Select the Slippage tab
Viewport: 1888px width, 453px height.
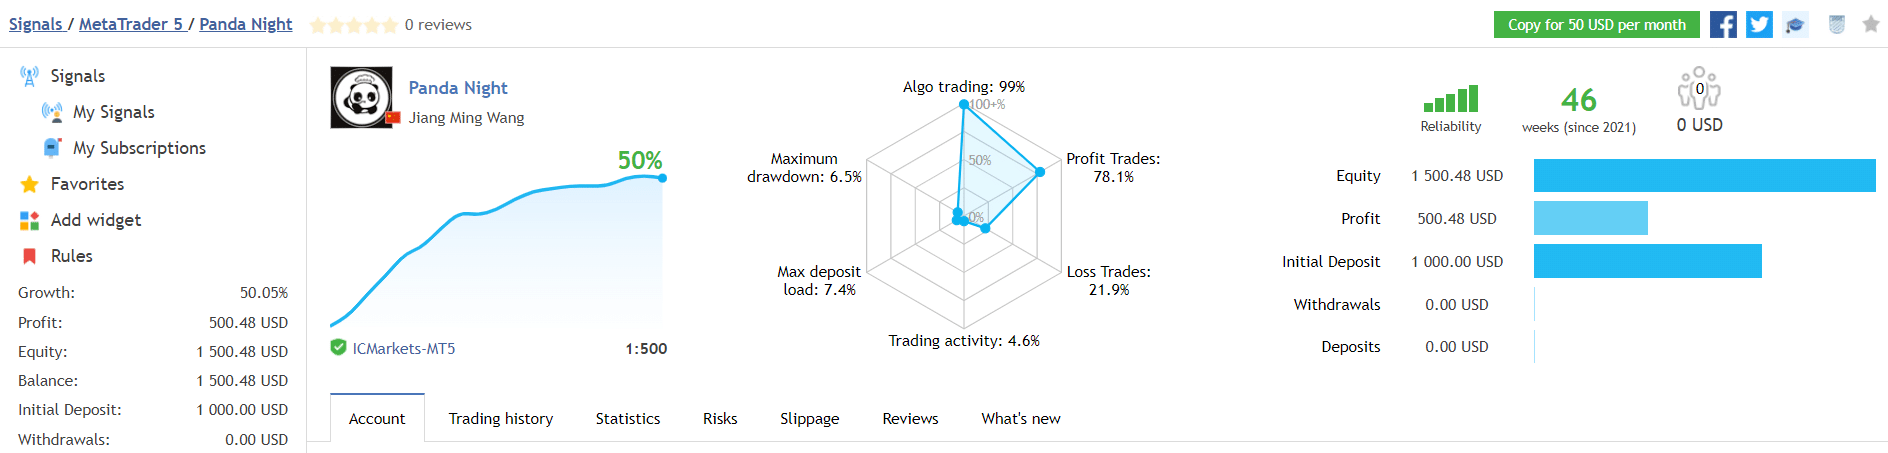tap(809, 418)
